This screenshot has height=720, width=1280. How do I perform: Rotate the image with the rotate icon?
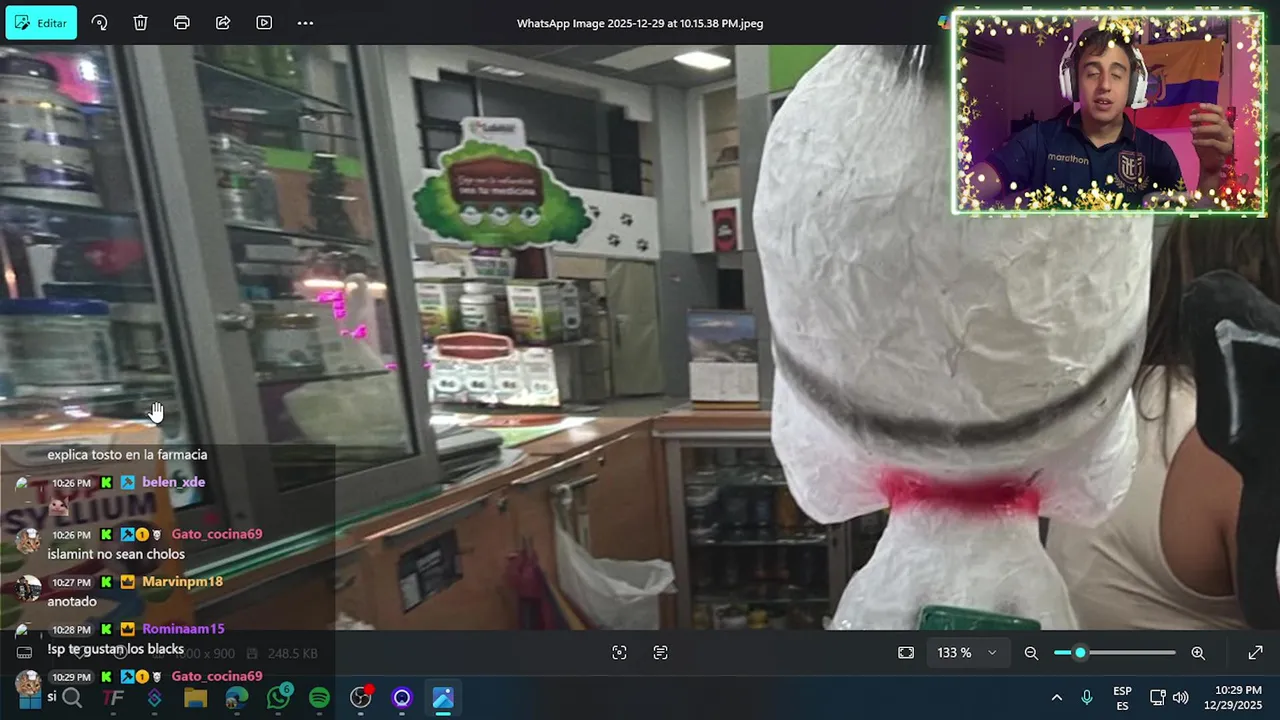coord(99,23)
